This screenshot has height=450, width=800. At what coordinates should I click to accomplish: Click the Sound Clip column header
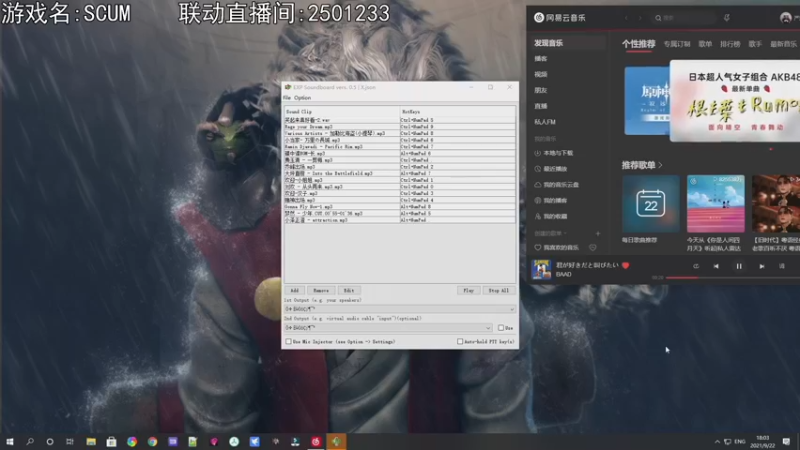342,111
